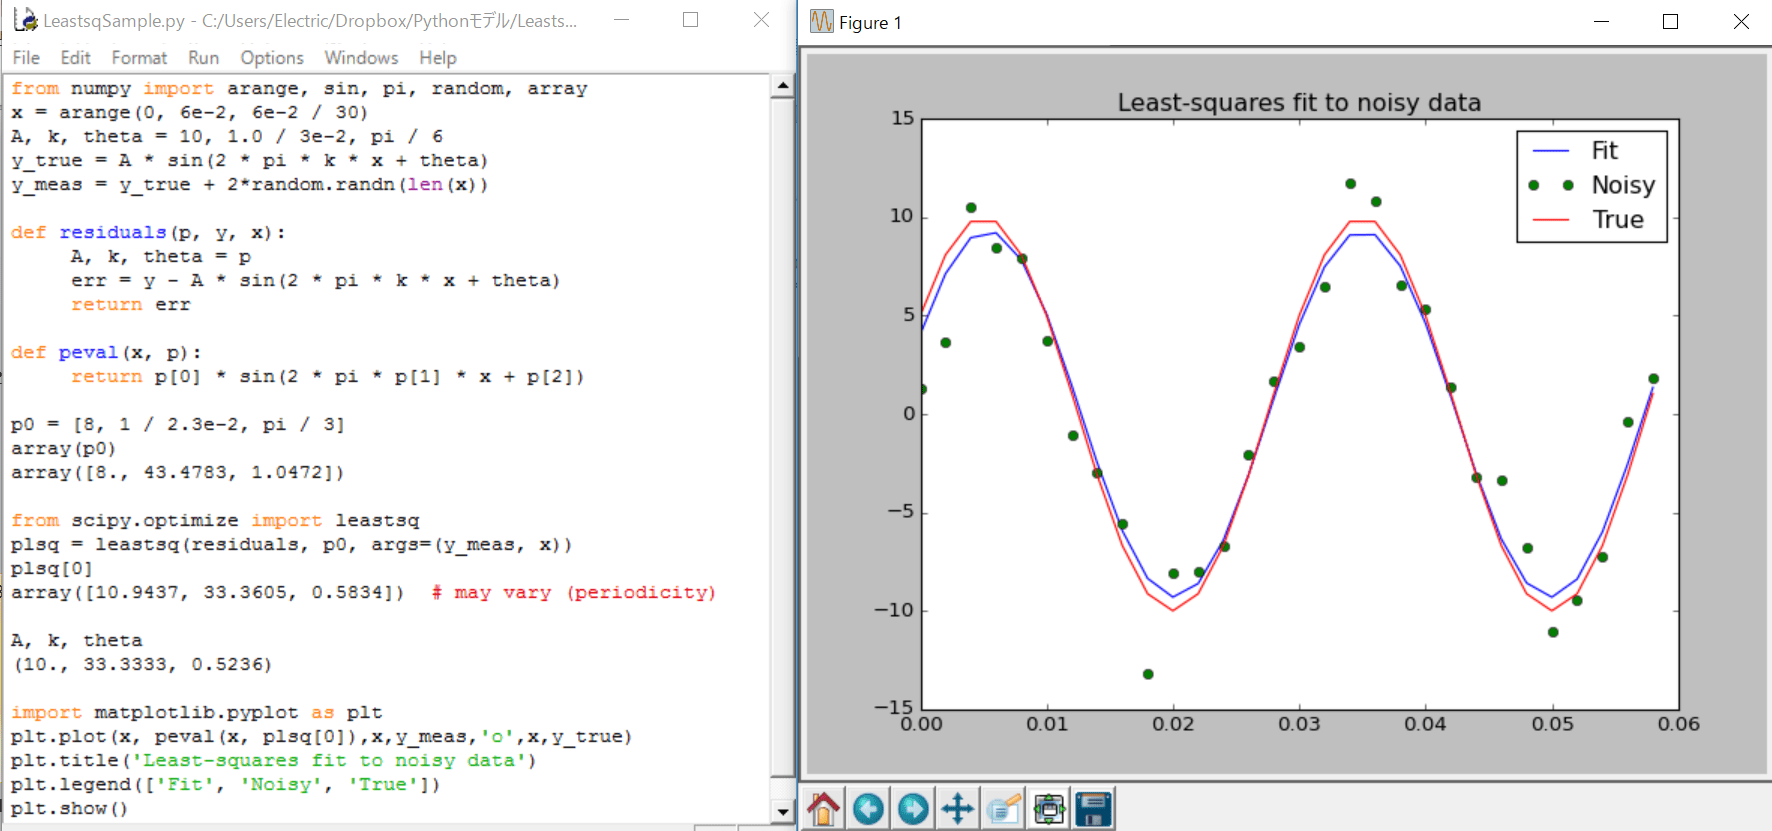Click the 'Figure 1' window title text
Viewport: 1772px width, 831px height.
[870, 22]
